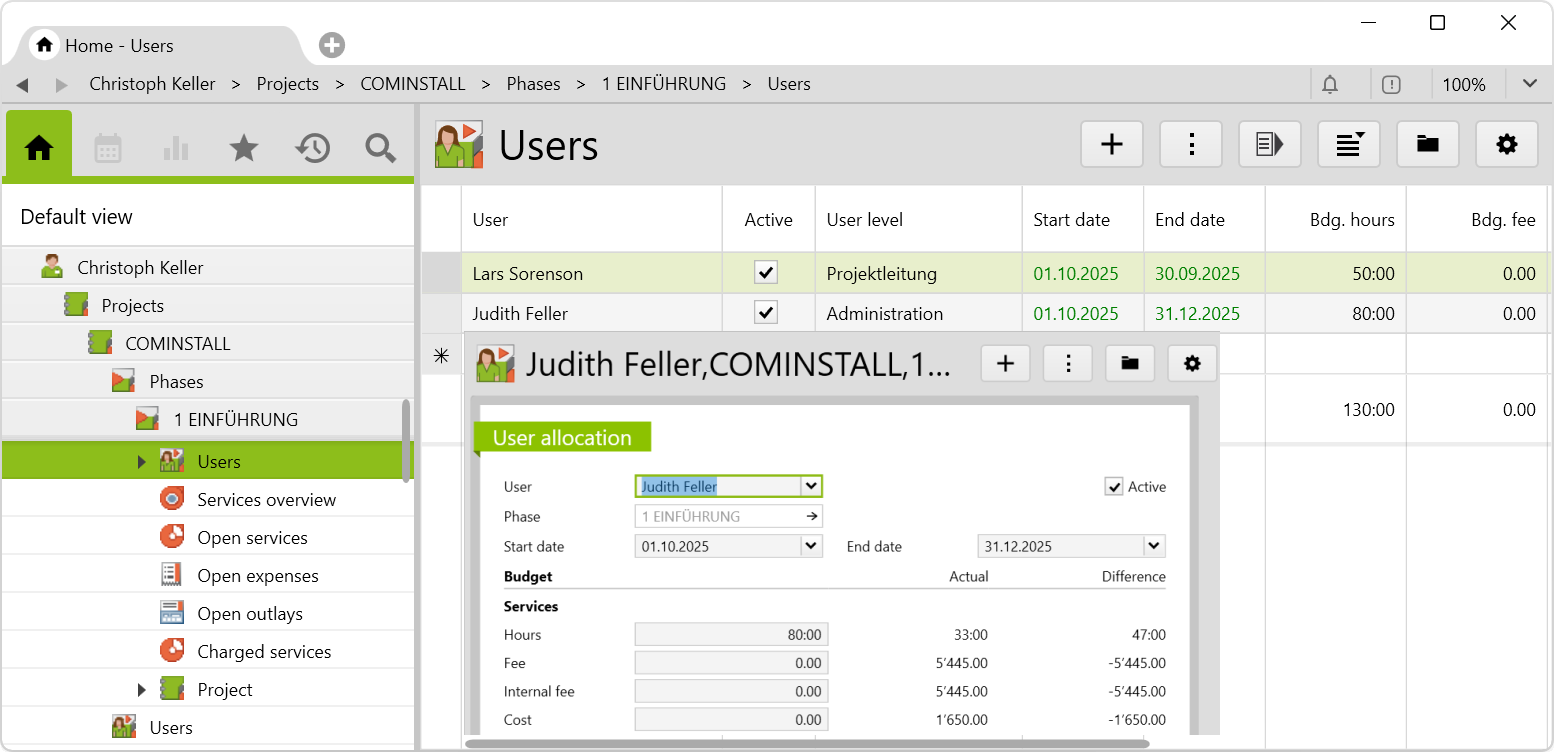1554x752 pixels.
Task: Toggle Active checkbox in User allocation form
Action: coord(1113,487)
